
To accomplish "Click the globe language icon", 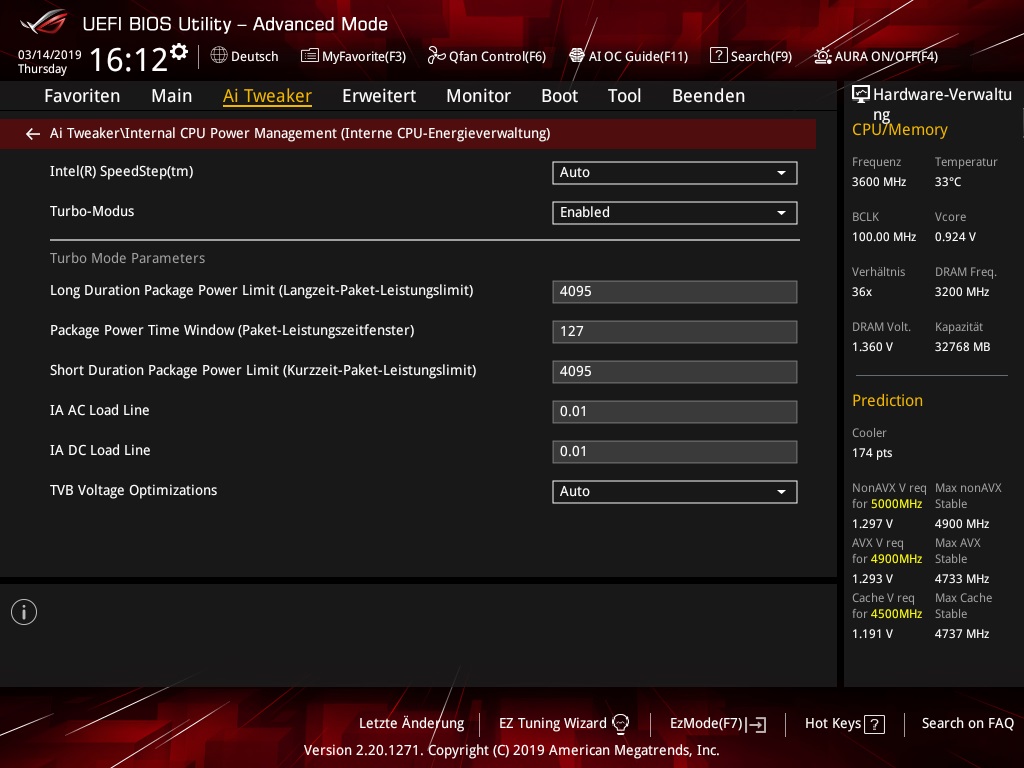I will [219, 56].
